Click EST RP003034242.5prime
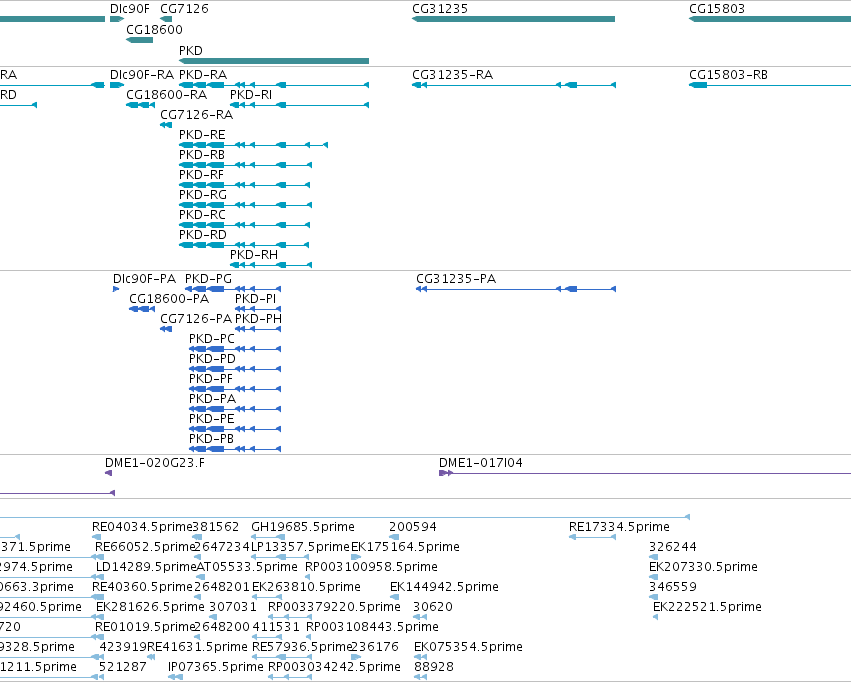851x682 pixels. pos(334,667)
